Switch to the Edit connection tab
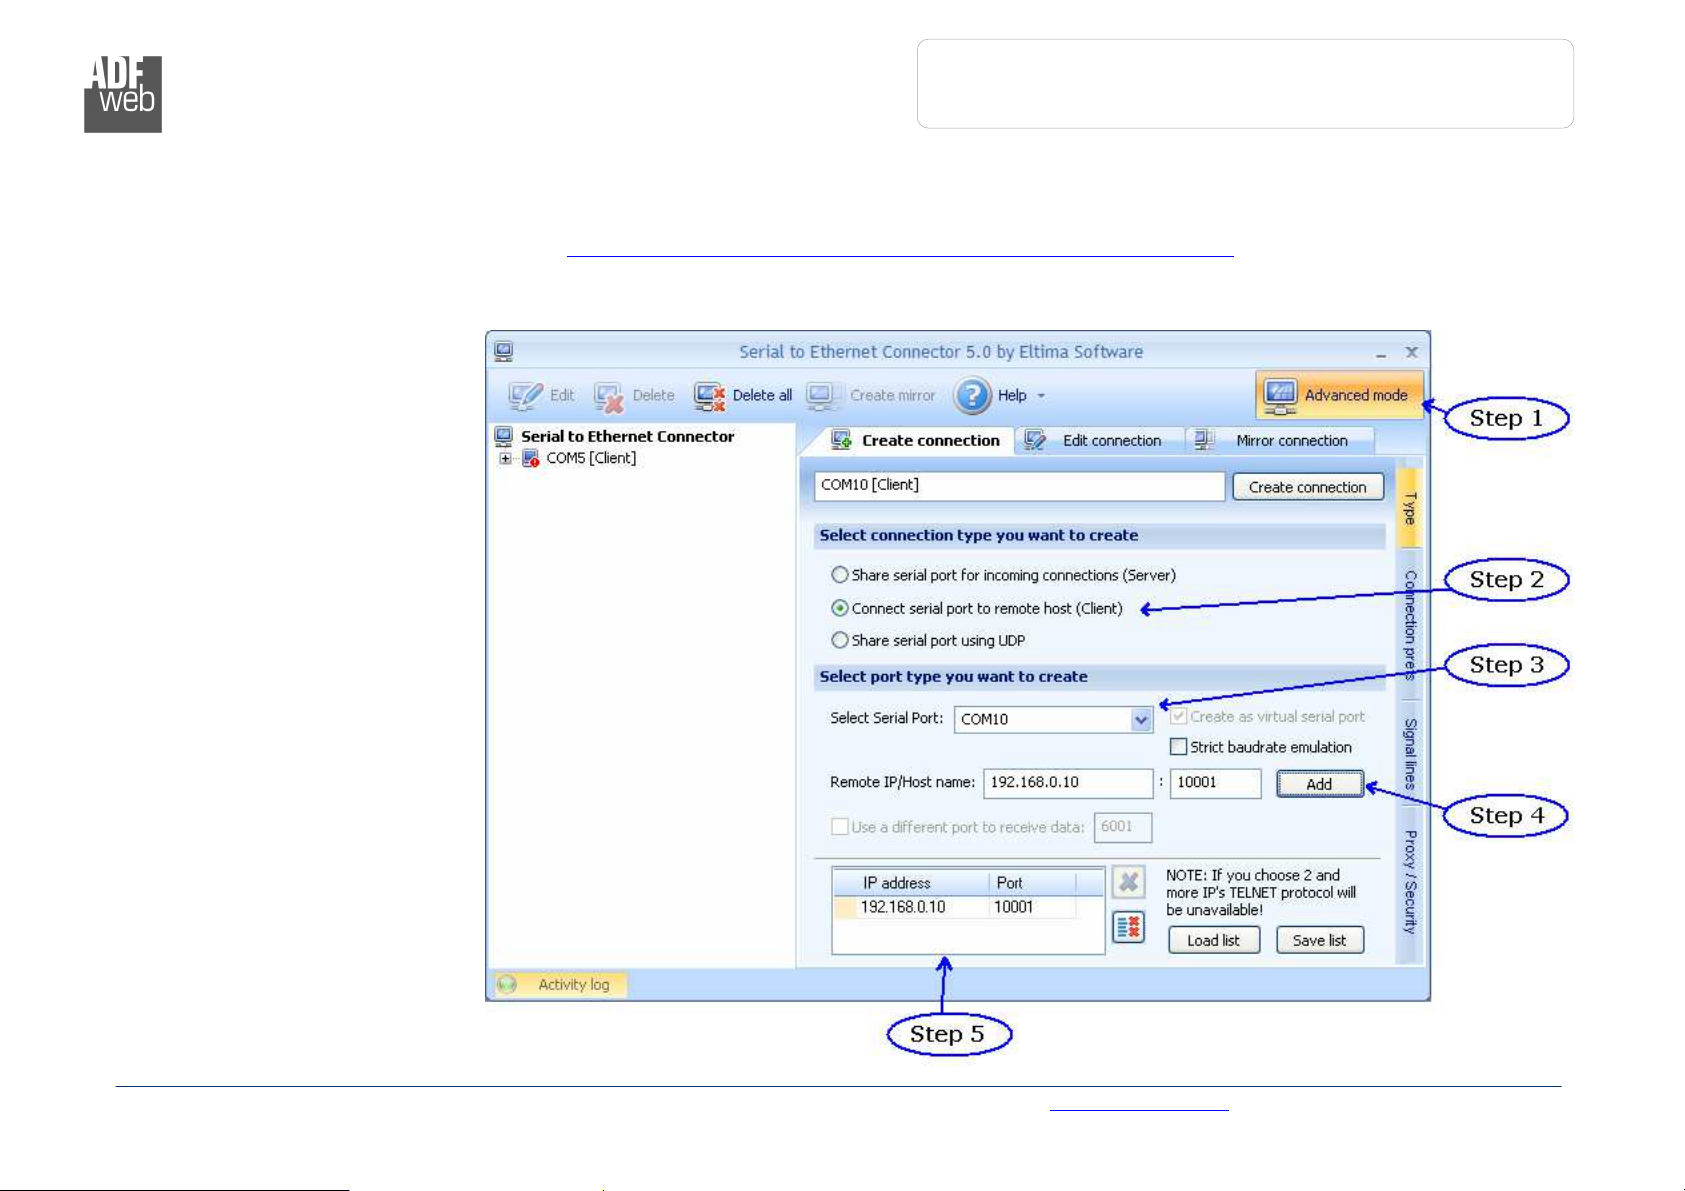 (1100, 441)
